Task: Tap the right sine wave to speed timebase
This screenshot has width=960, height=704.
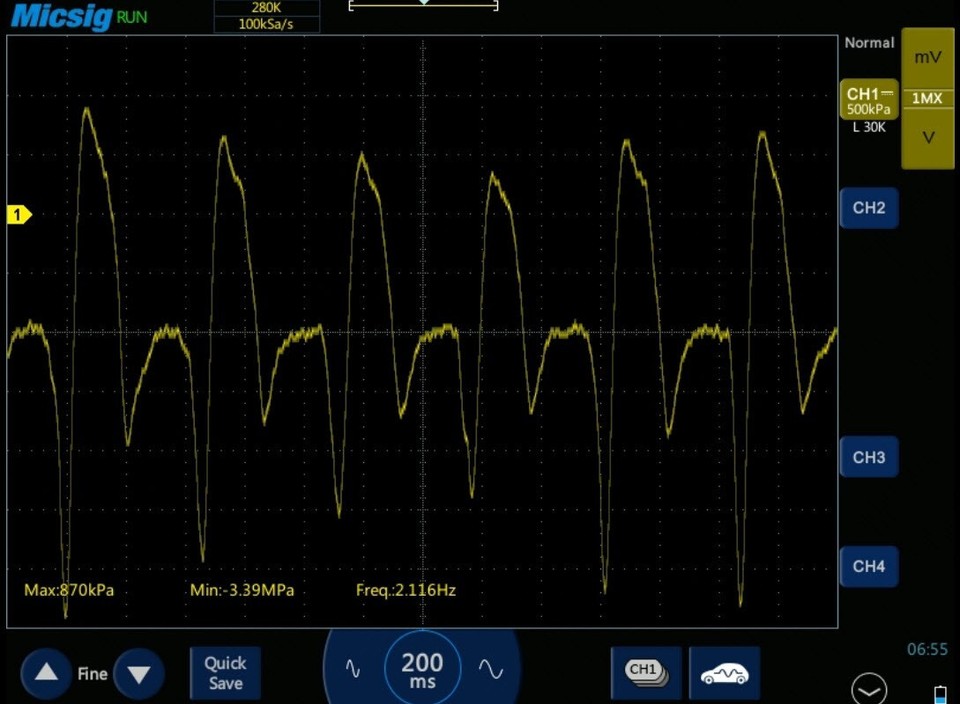Action: point(489,666)
